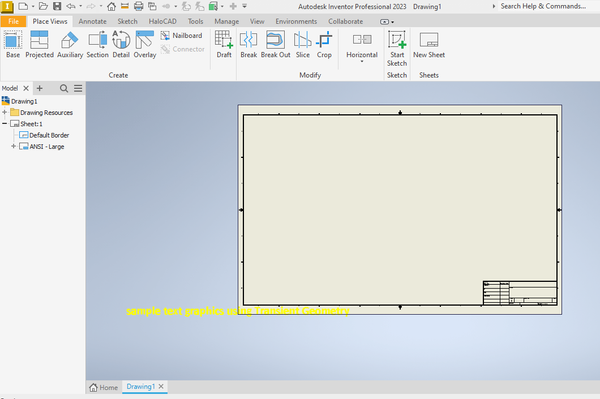Click the Model browser tab label
600x399 pixels.
(10, 88)
